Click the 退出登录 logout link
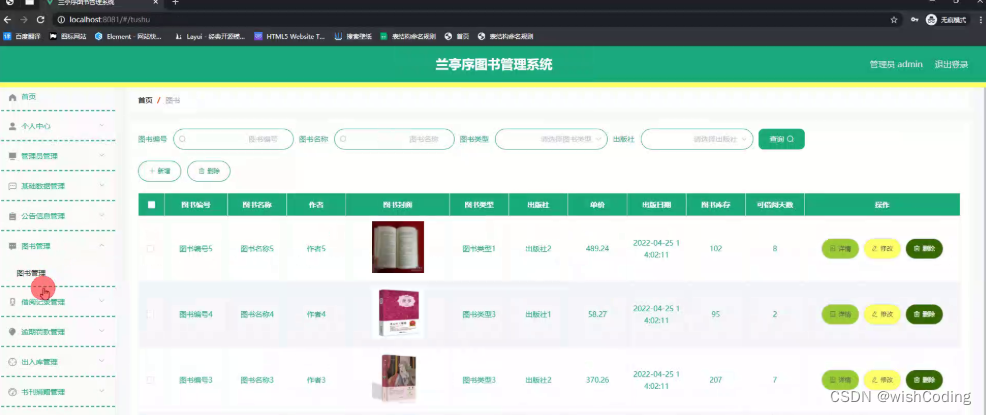This screenshot has height=415, width=986. coord(951,64)
